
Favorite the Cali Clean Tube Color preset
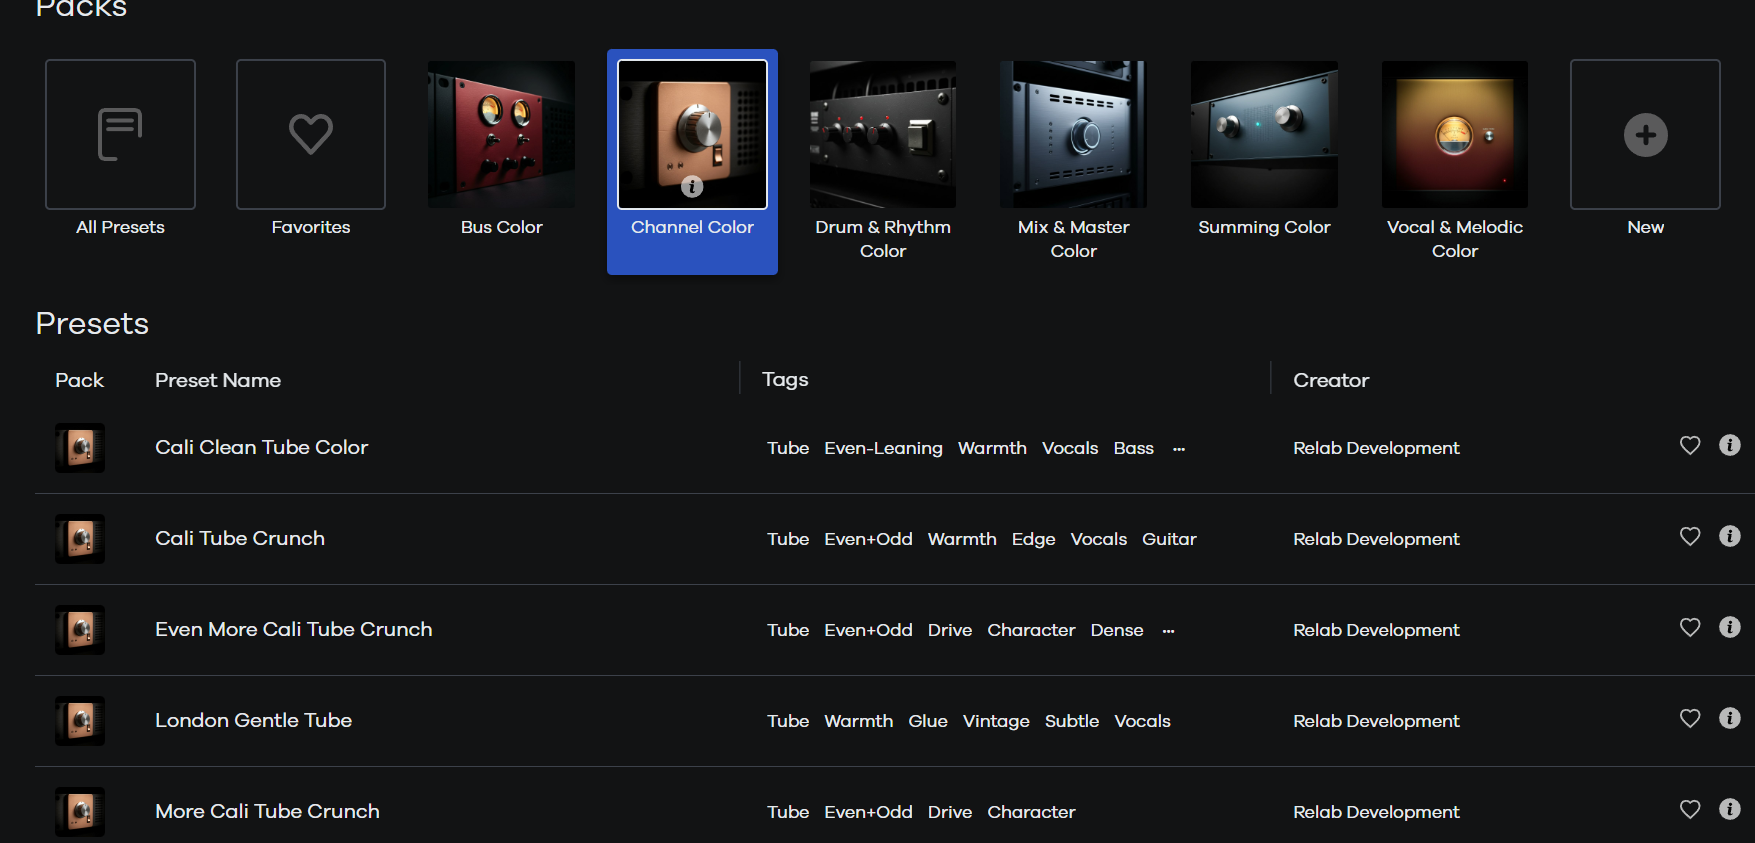click(1690, 445)
